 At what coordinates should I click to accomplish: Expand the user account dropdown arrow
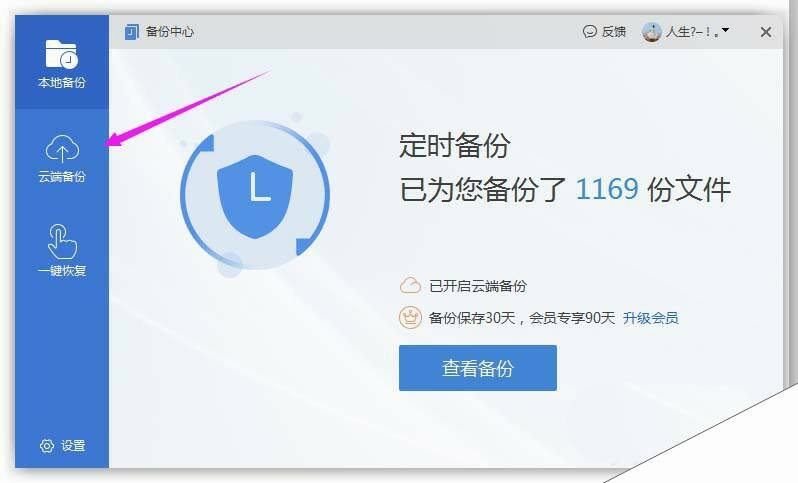click(x=726, y=31)
